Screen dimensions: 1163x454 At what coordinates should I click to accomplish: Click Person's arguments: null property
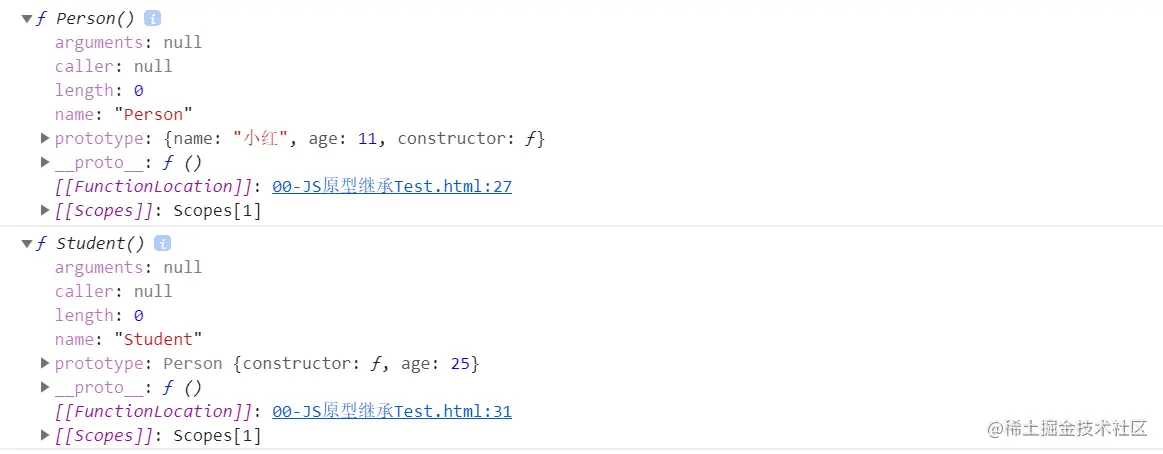click(x=128, y=42)
